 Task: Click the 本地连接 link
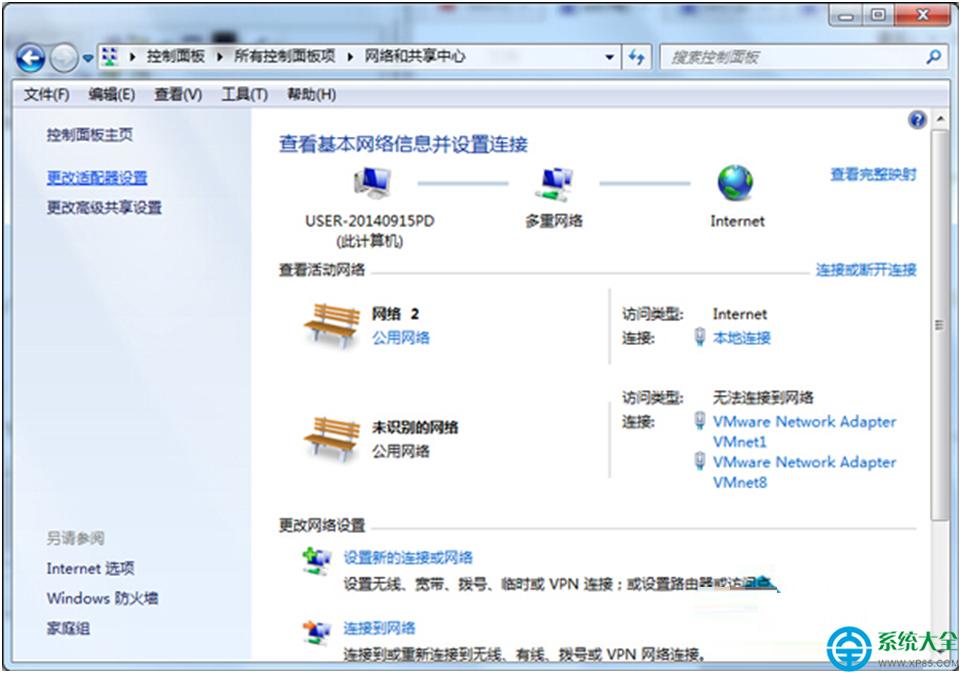pos(743,337)
